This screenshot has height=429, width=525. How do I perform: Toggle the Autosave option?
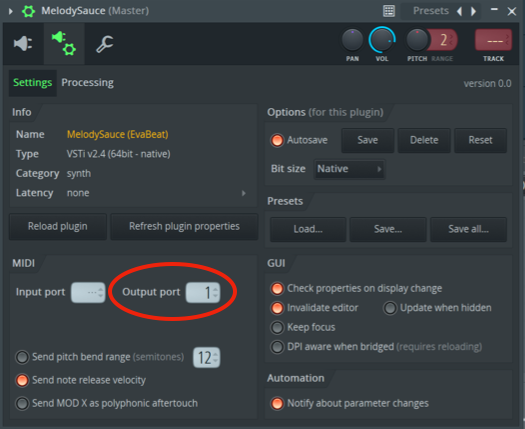point(277,140)
